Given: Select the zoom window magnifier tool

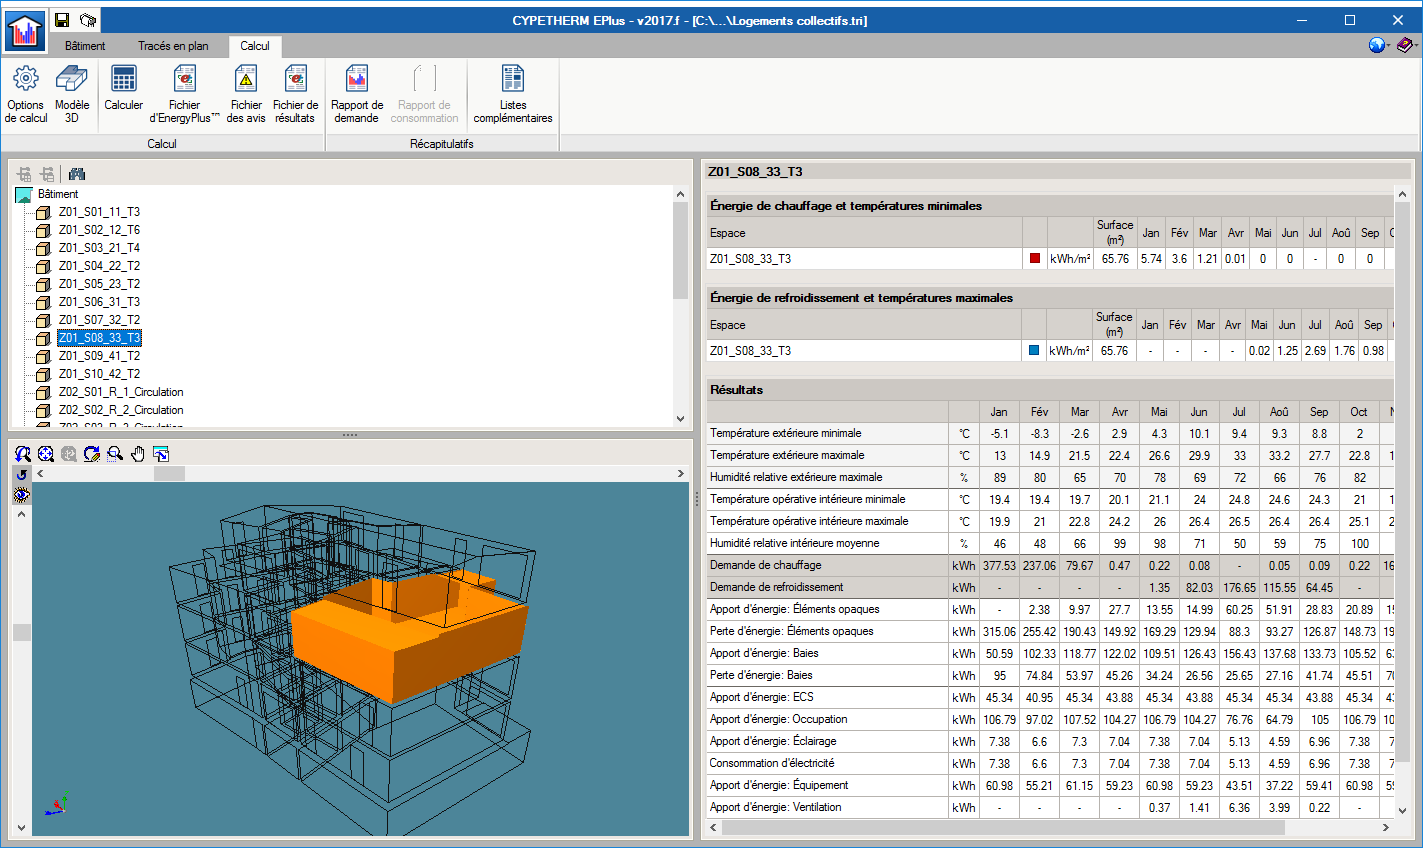Looking at the screenshot, I should tap(115, 454).
